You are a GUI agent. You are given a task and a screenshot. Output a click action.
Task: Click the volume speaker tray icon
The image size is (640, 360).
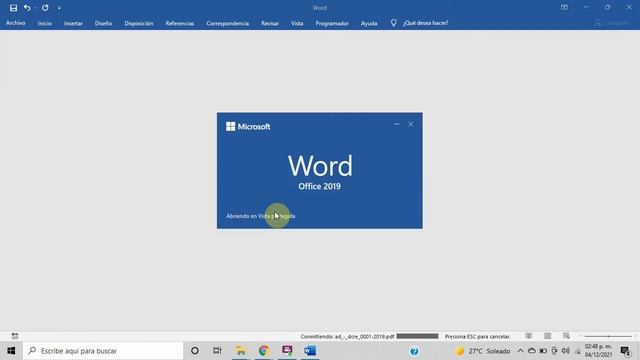click(565, 351)
